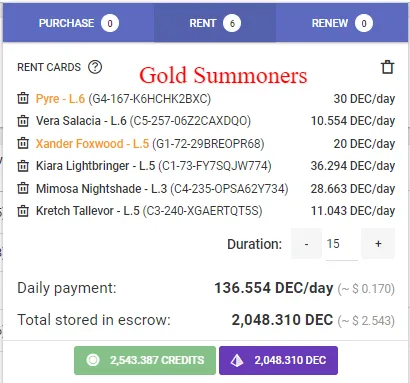Increase rental duration with plus button
The width and height of the screenshot is (410, 383).
point(378,244)
